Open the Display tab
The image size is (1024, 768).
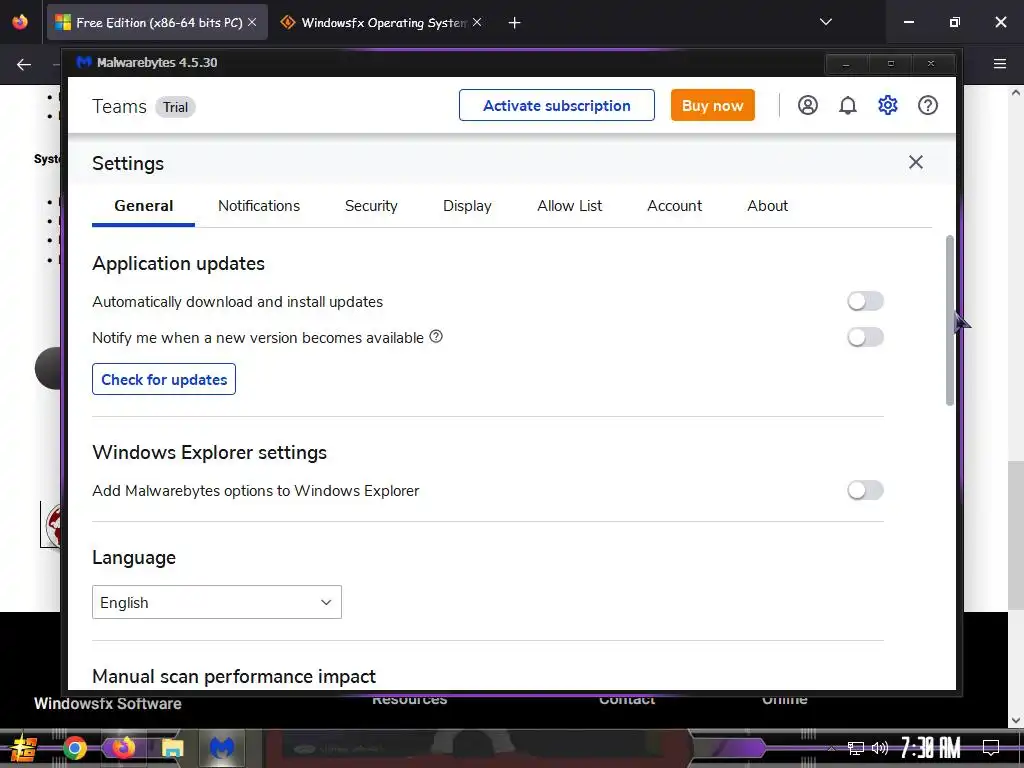tap(467, 206)
